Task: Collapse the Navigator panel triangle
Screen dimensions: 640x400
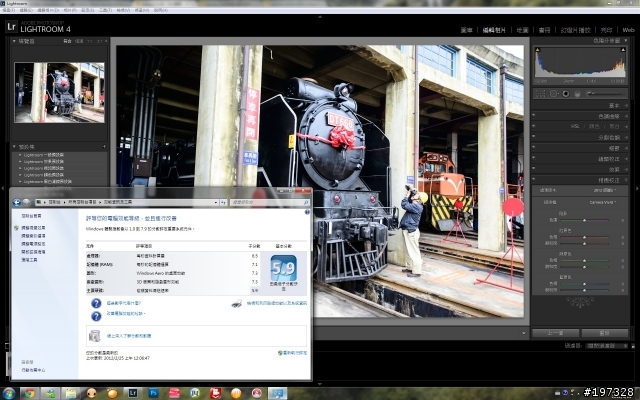Action: 14,41
